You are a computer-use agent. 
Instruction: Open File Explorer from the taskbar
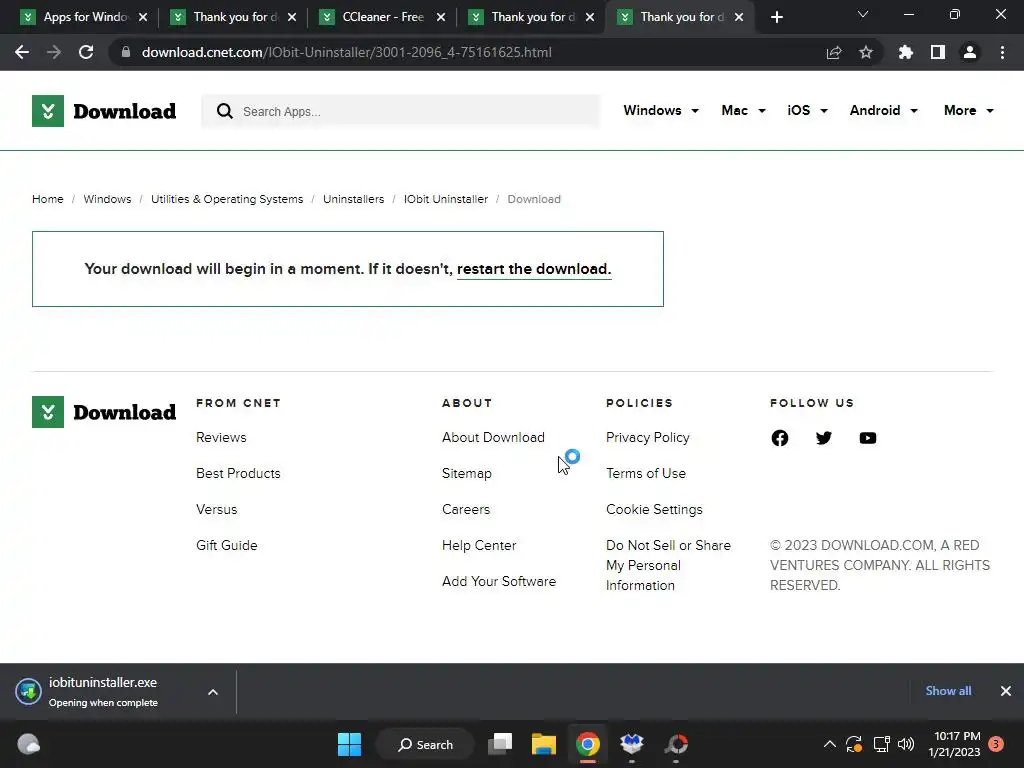pos(544,744)
